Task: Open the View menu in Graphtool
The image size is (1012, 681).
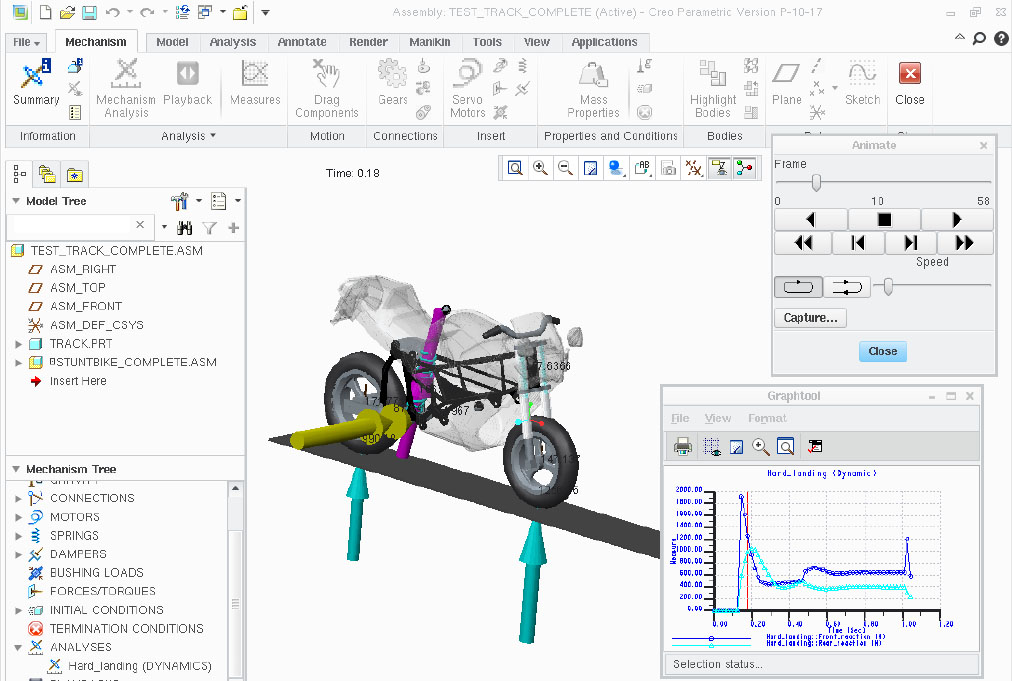Action: click(x=718, y=418)
